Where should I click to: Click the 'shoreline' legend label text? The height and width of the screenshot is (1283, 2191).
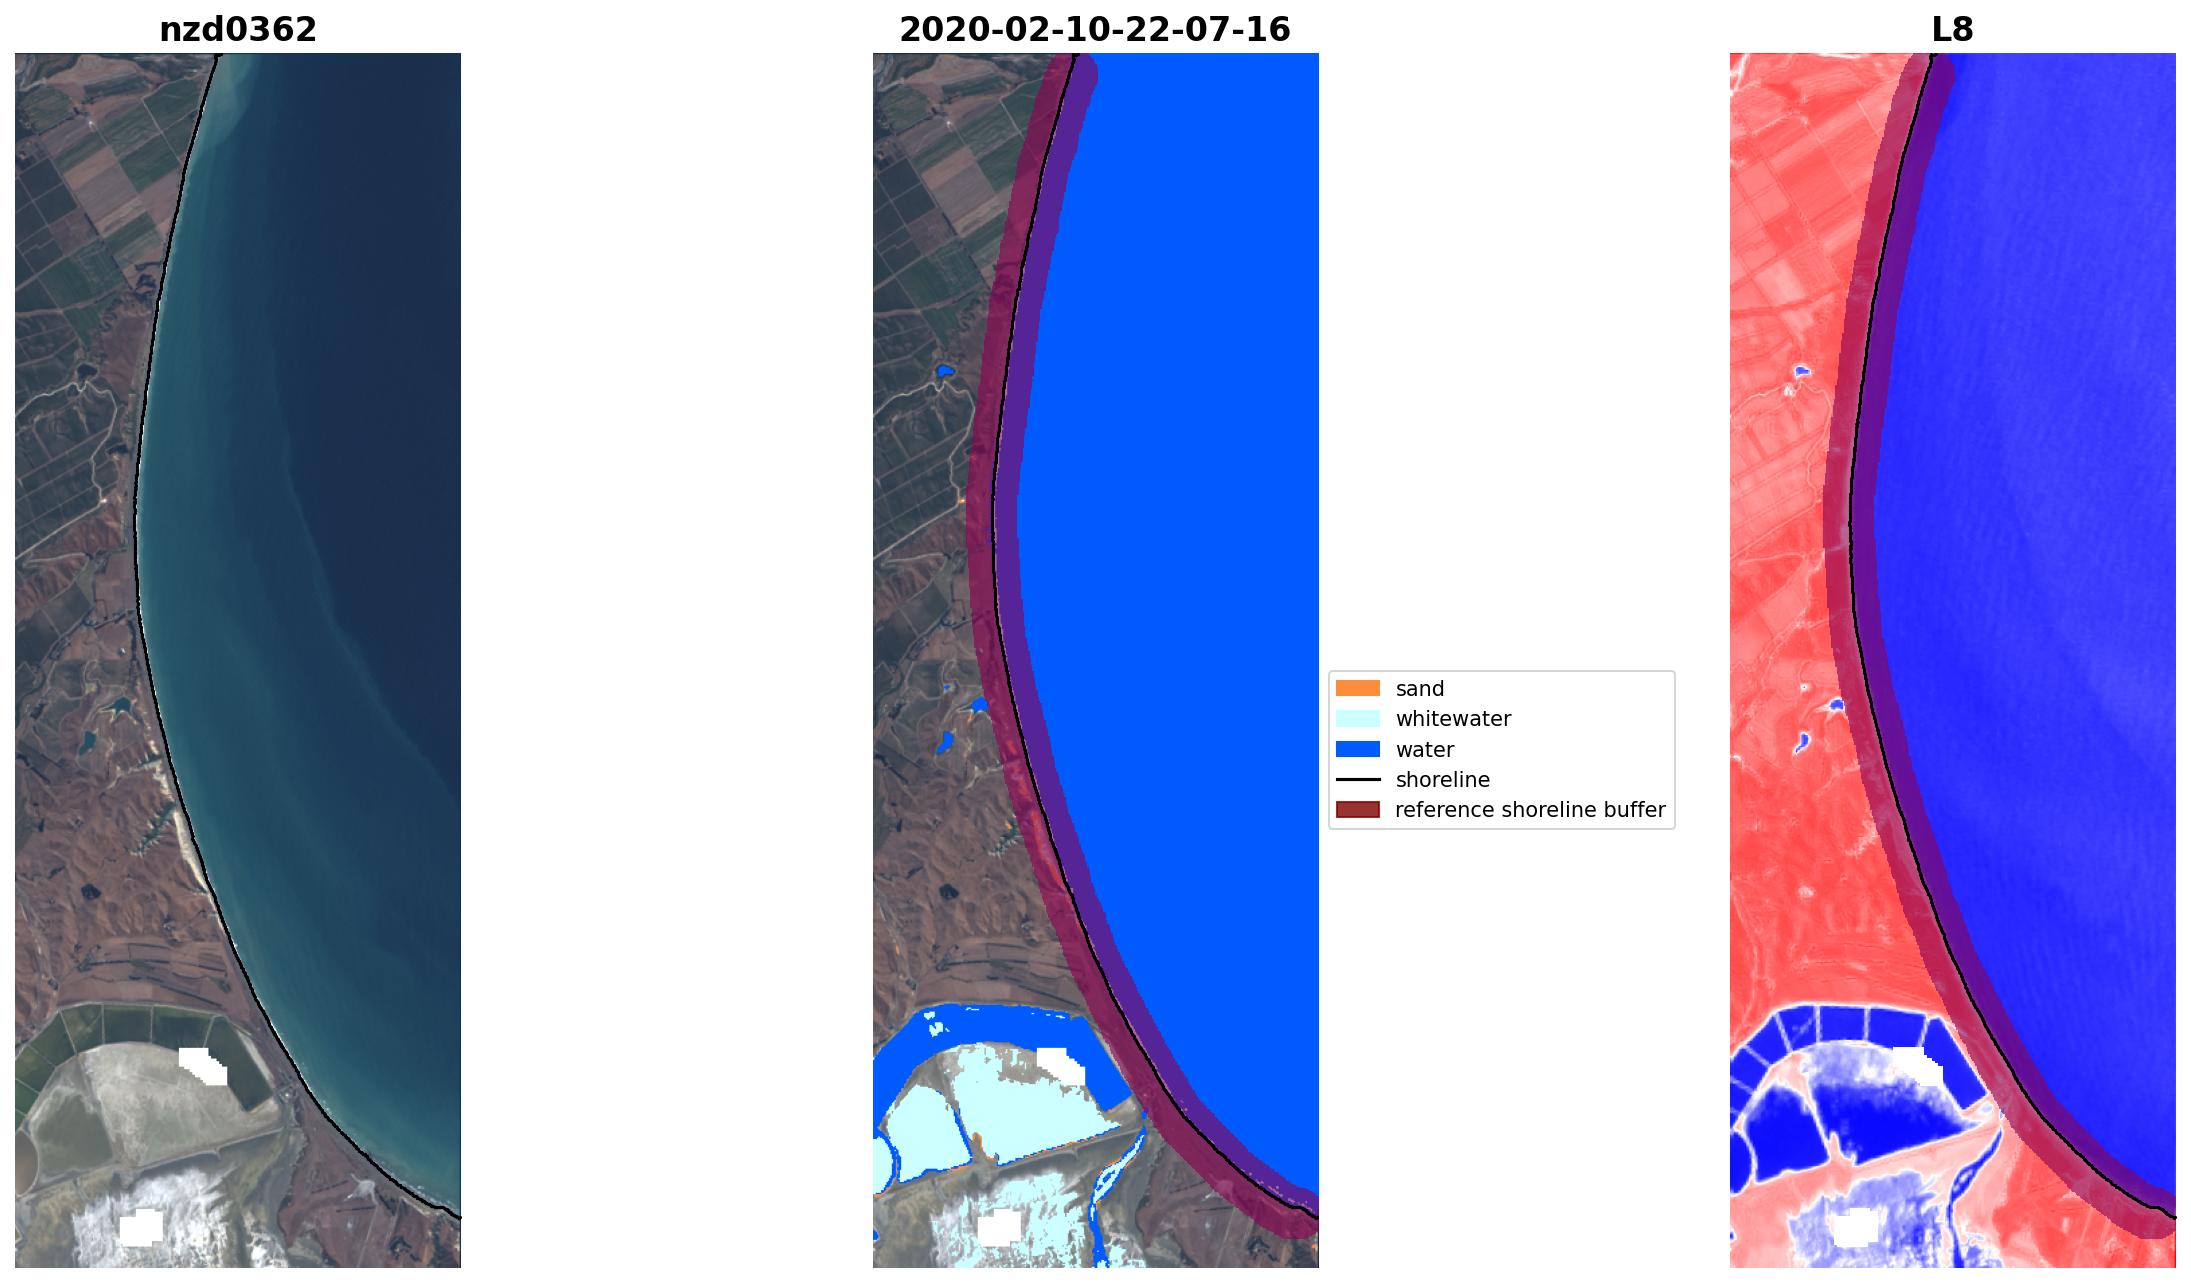[x=1442, y=780]
